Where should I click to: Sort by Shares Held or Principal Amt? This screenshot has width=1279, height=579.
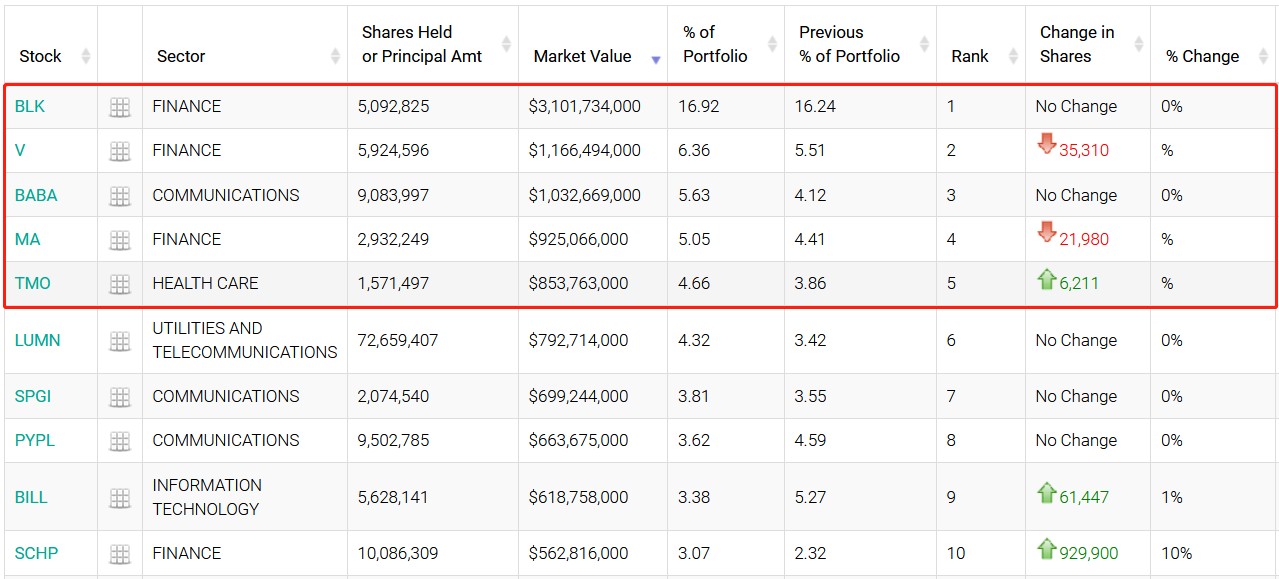[x=506, y=44]
